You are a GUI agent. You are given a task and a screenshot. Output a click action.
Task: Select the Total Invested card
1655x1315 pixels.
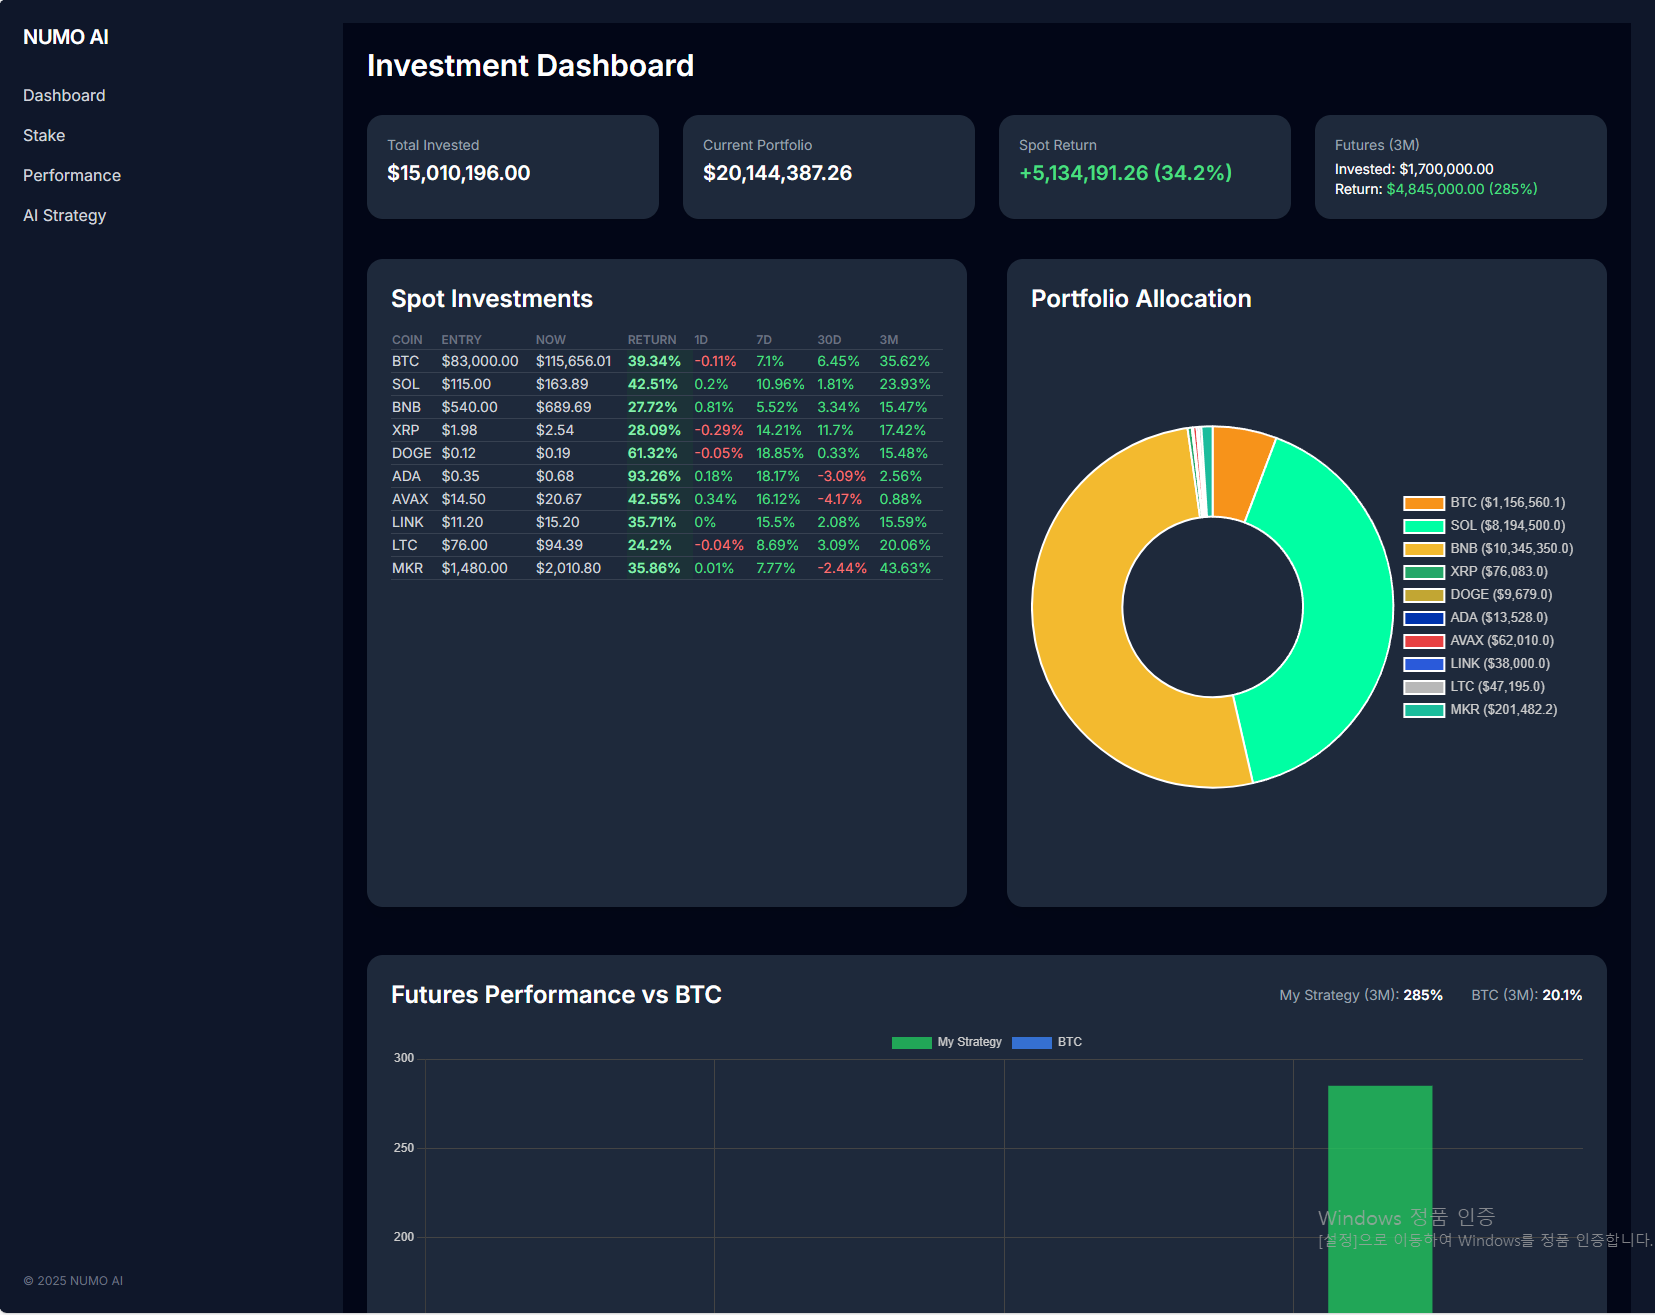point(513,167)
